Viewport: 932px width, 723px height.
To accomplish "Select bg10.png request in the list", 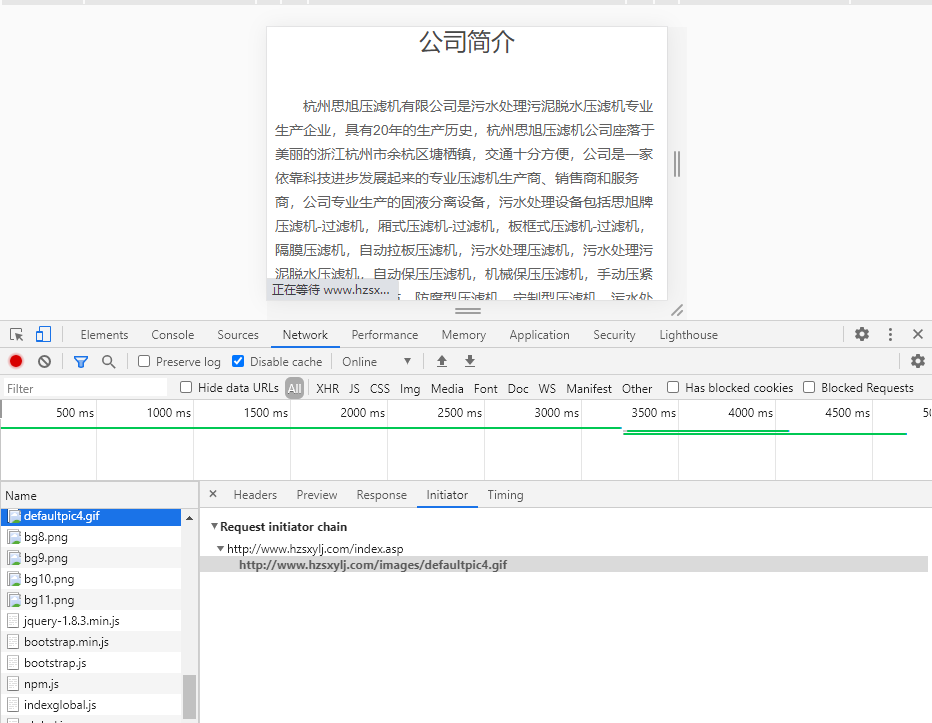I will coord(92,579).
